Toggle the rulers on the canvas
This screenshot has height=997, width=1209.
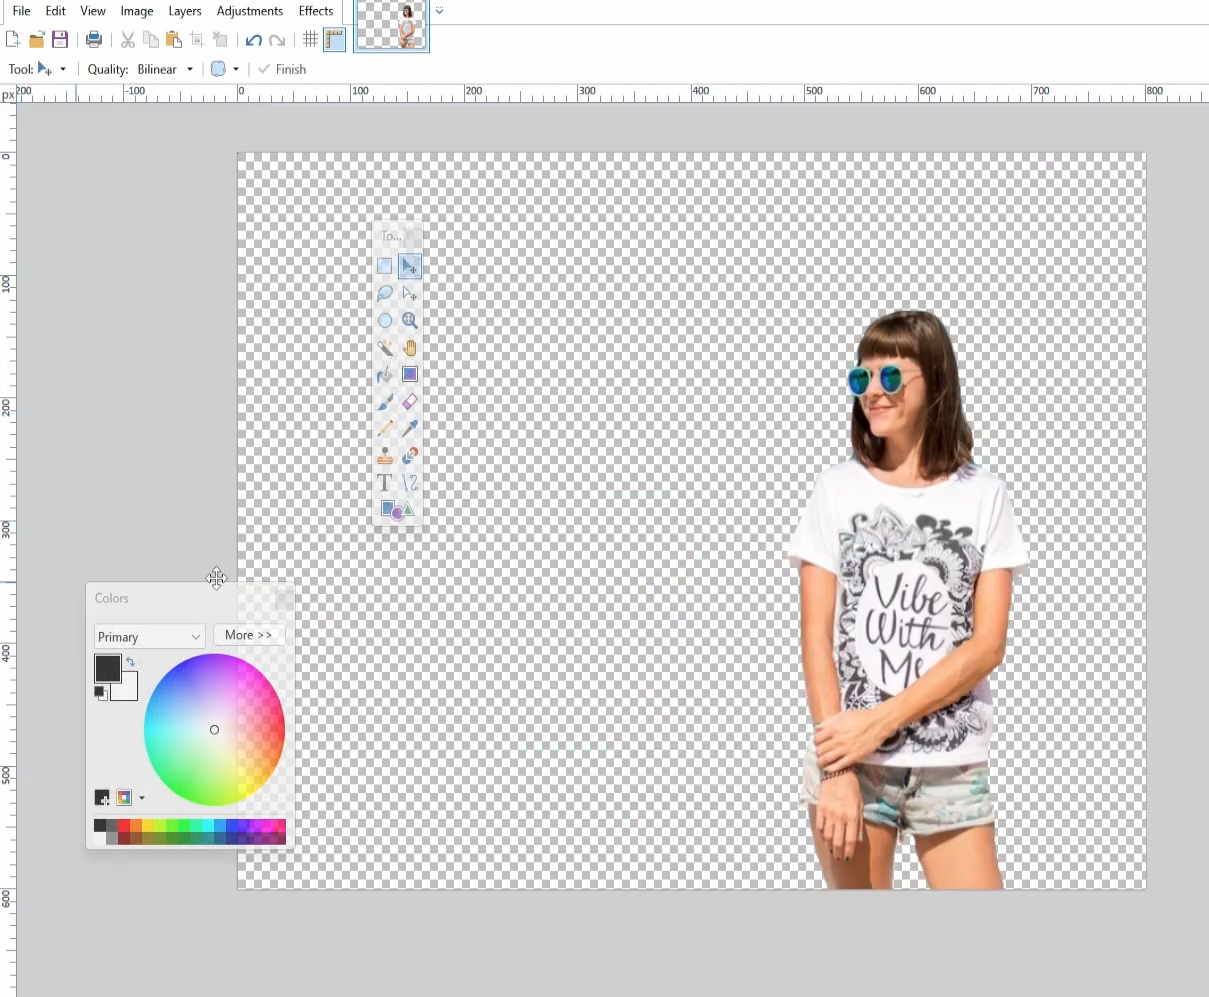(x=334, y=40)
